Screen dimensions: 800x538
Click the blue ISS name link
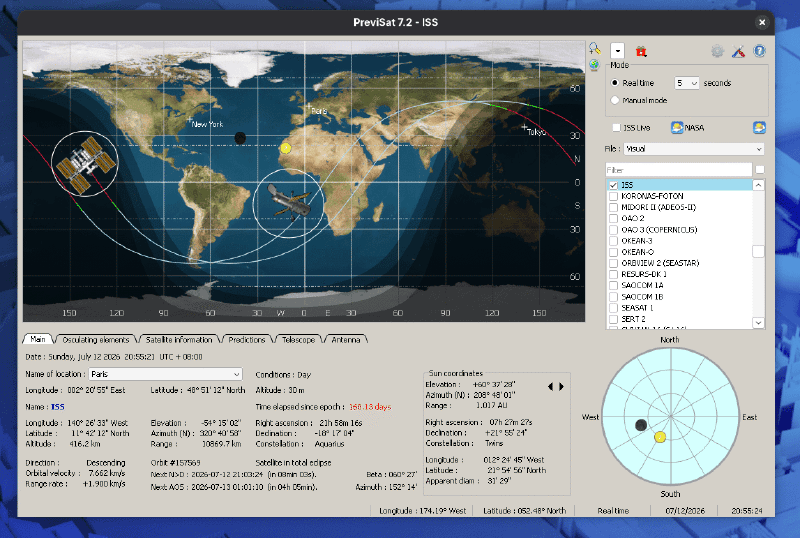58,407
